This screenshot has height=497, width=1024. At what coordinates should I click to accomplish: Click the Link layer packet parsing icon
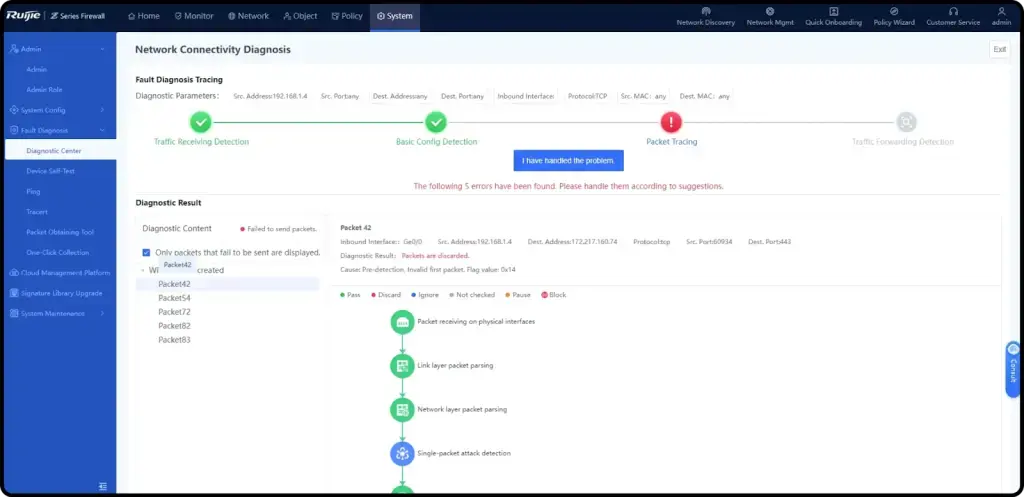pyautogui.click(x=402, y=366)
